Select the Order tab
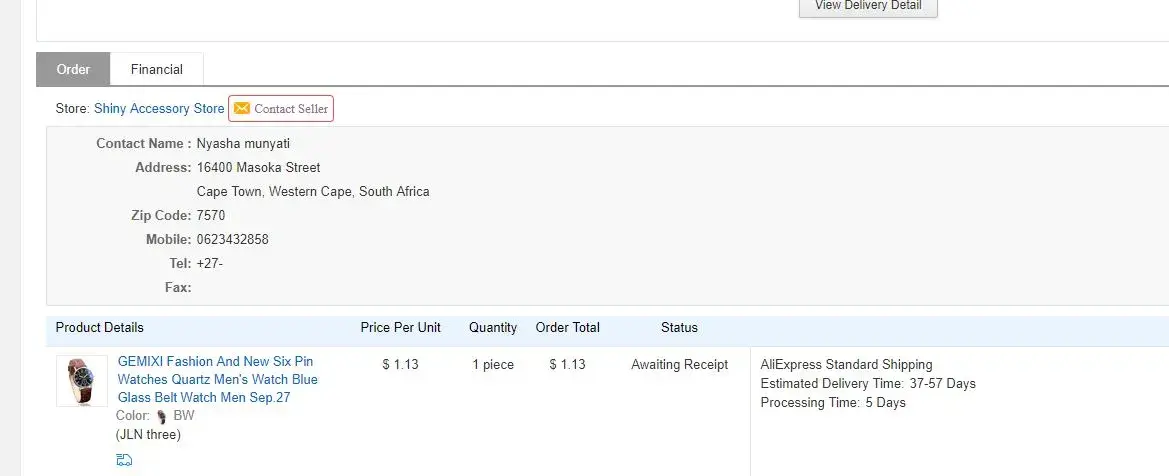Screen dimensions: 1169x476 tap(73, 69)
